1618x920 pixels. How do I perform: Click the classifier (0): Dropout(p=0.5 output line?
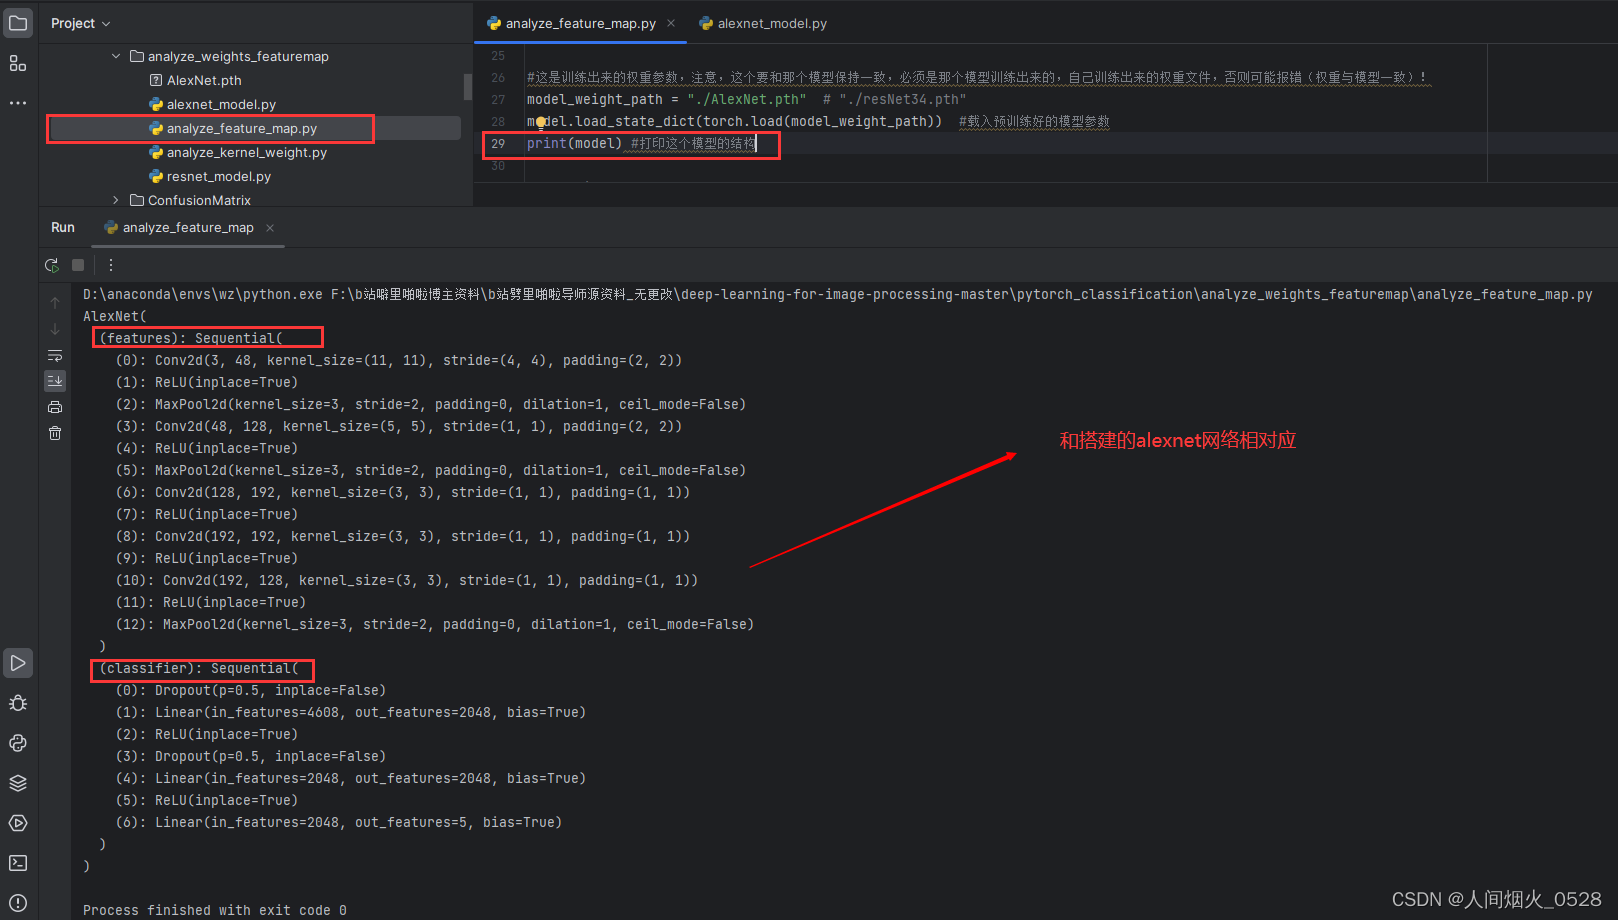[x=250, y=691]
